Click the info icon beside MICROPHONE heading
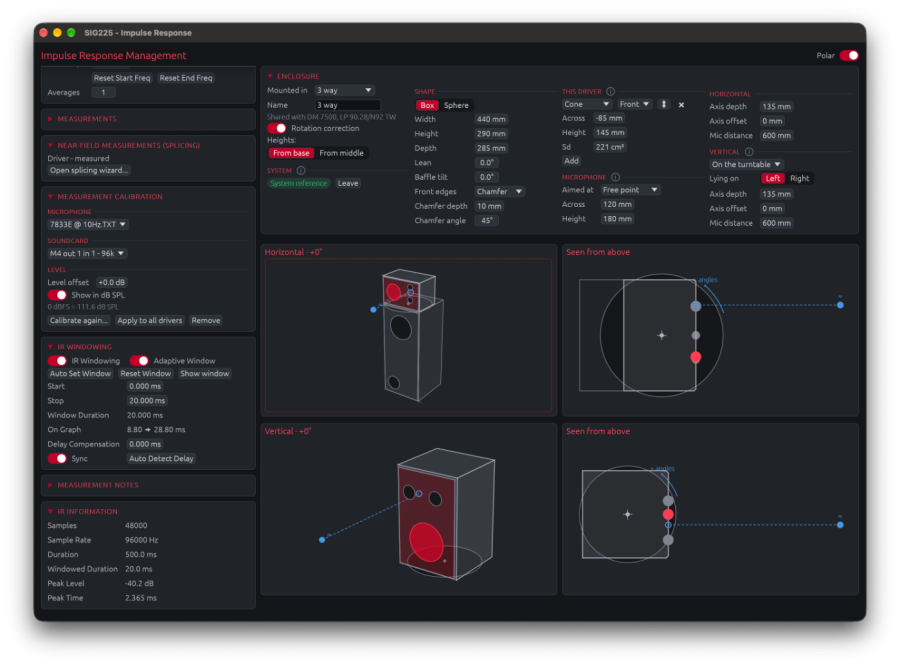900x666 pixels. pos(615,177)
